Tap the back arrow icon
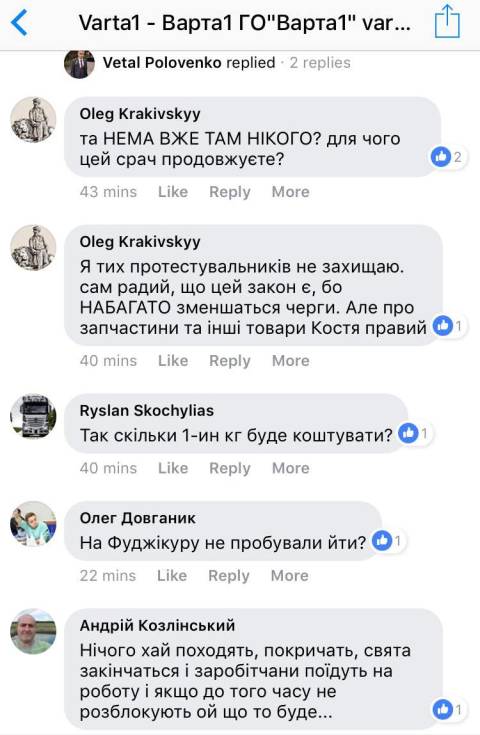Image resolution: width=480 pixels, height=735 pixels. [19, 23]
